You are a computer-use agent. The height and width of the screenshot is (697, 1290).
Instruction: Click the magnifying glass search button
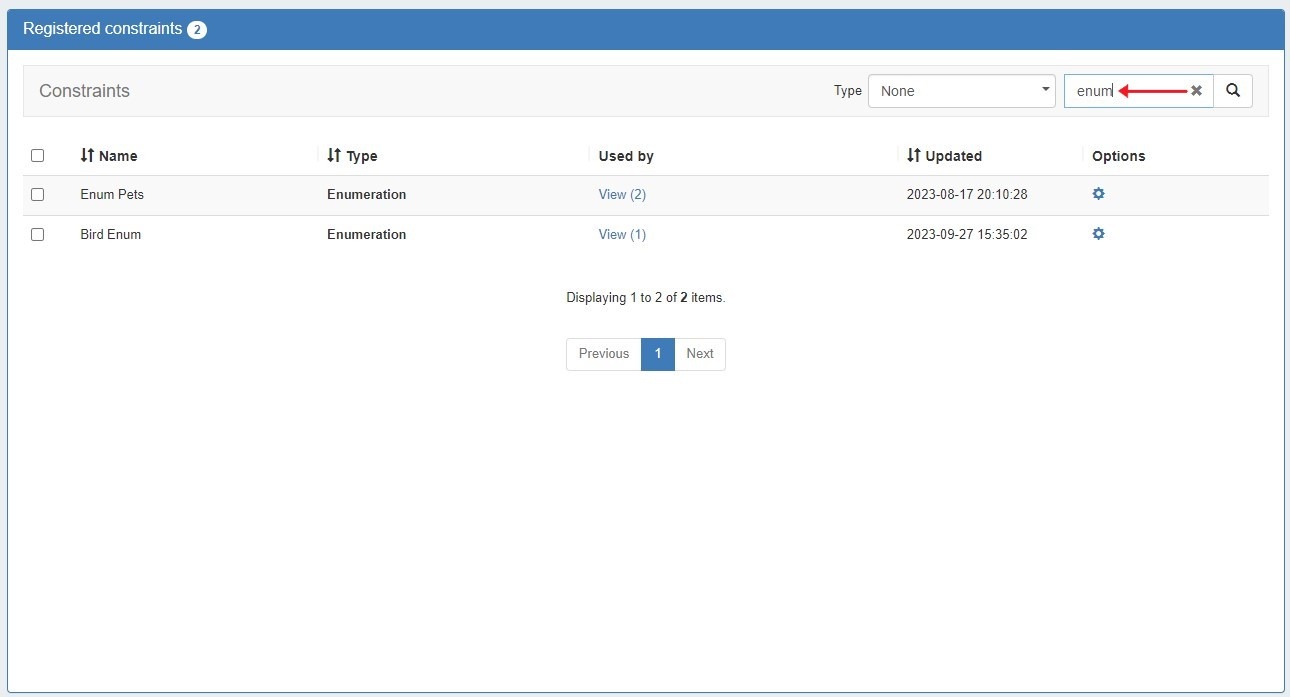(1233, 91)
